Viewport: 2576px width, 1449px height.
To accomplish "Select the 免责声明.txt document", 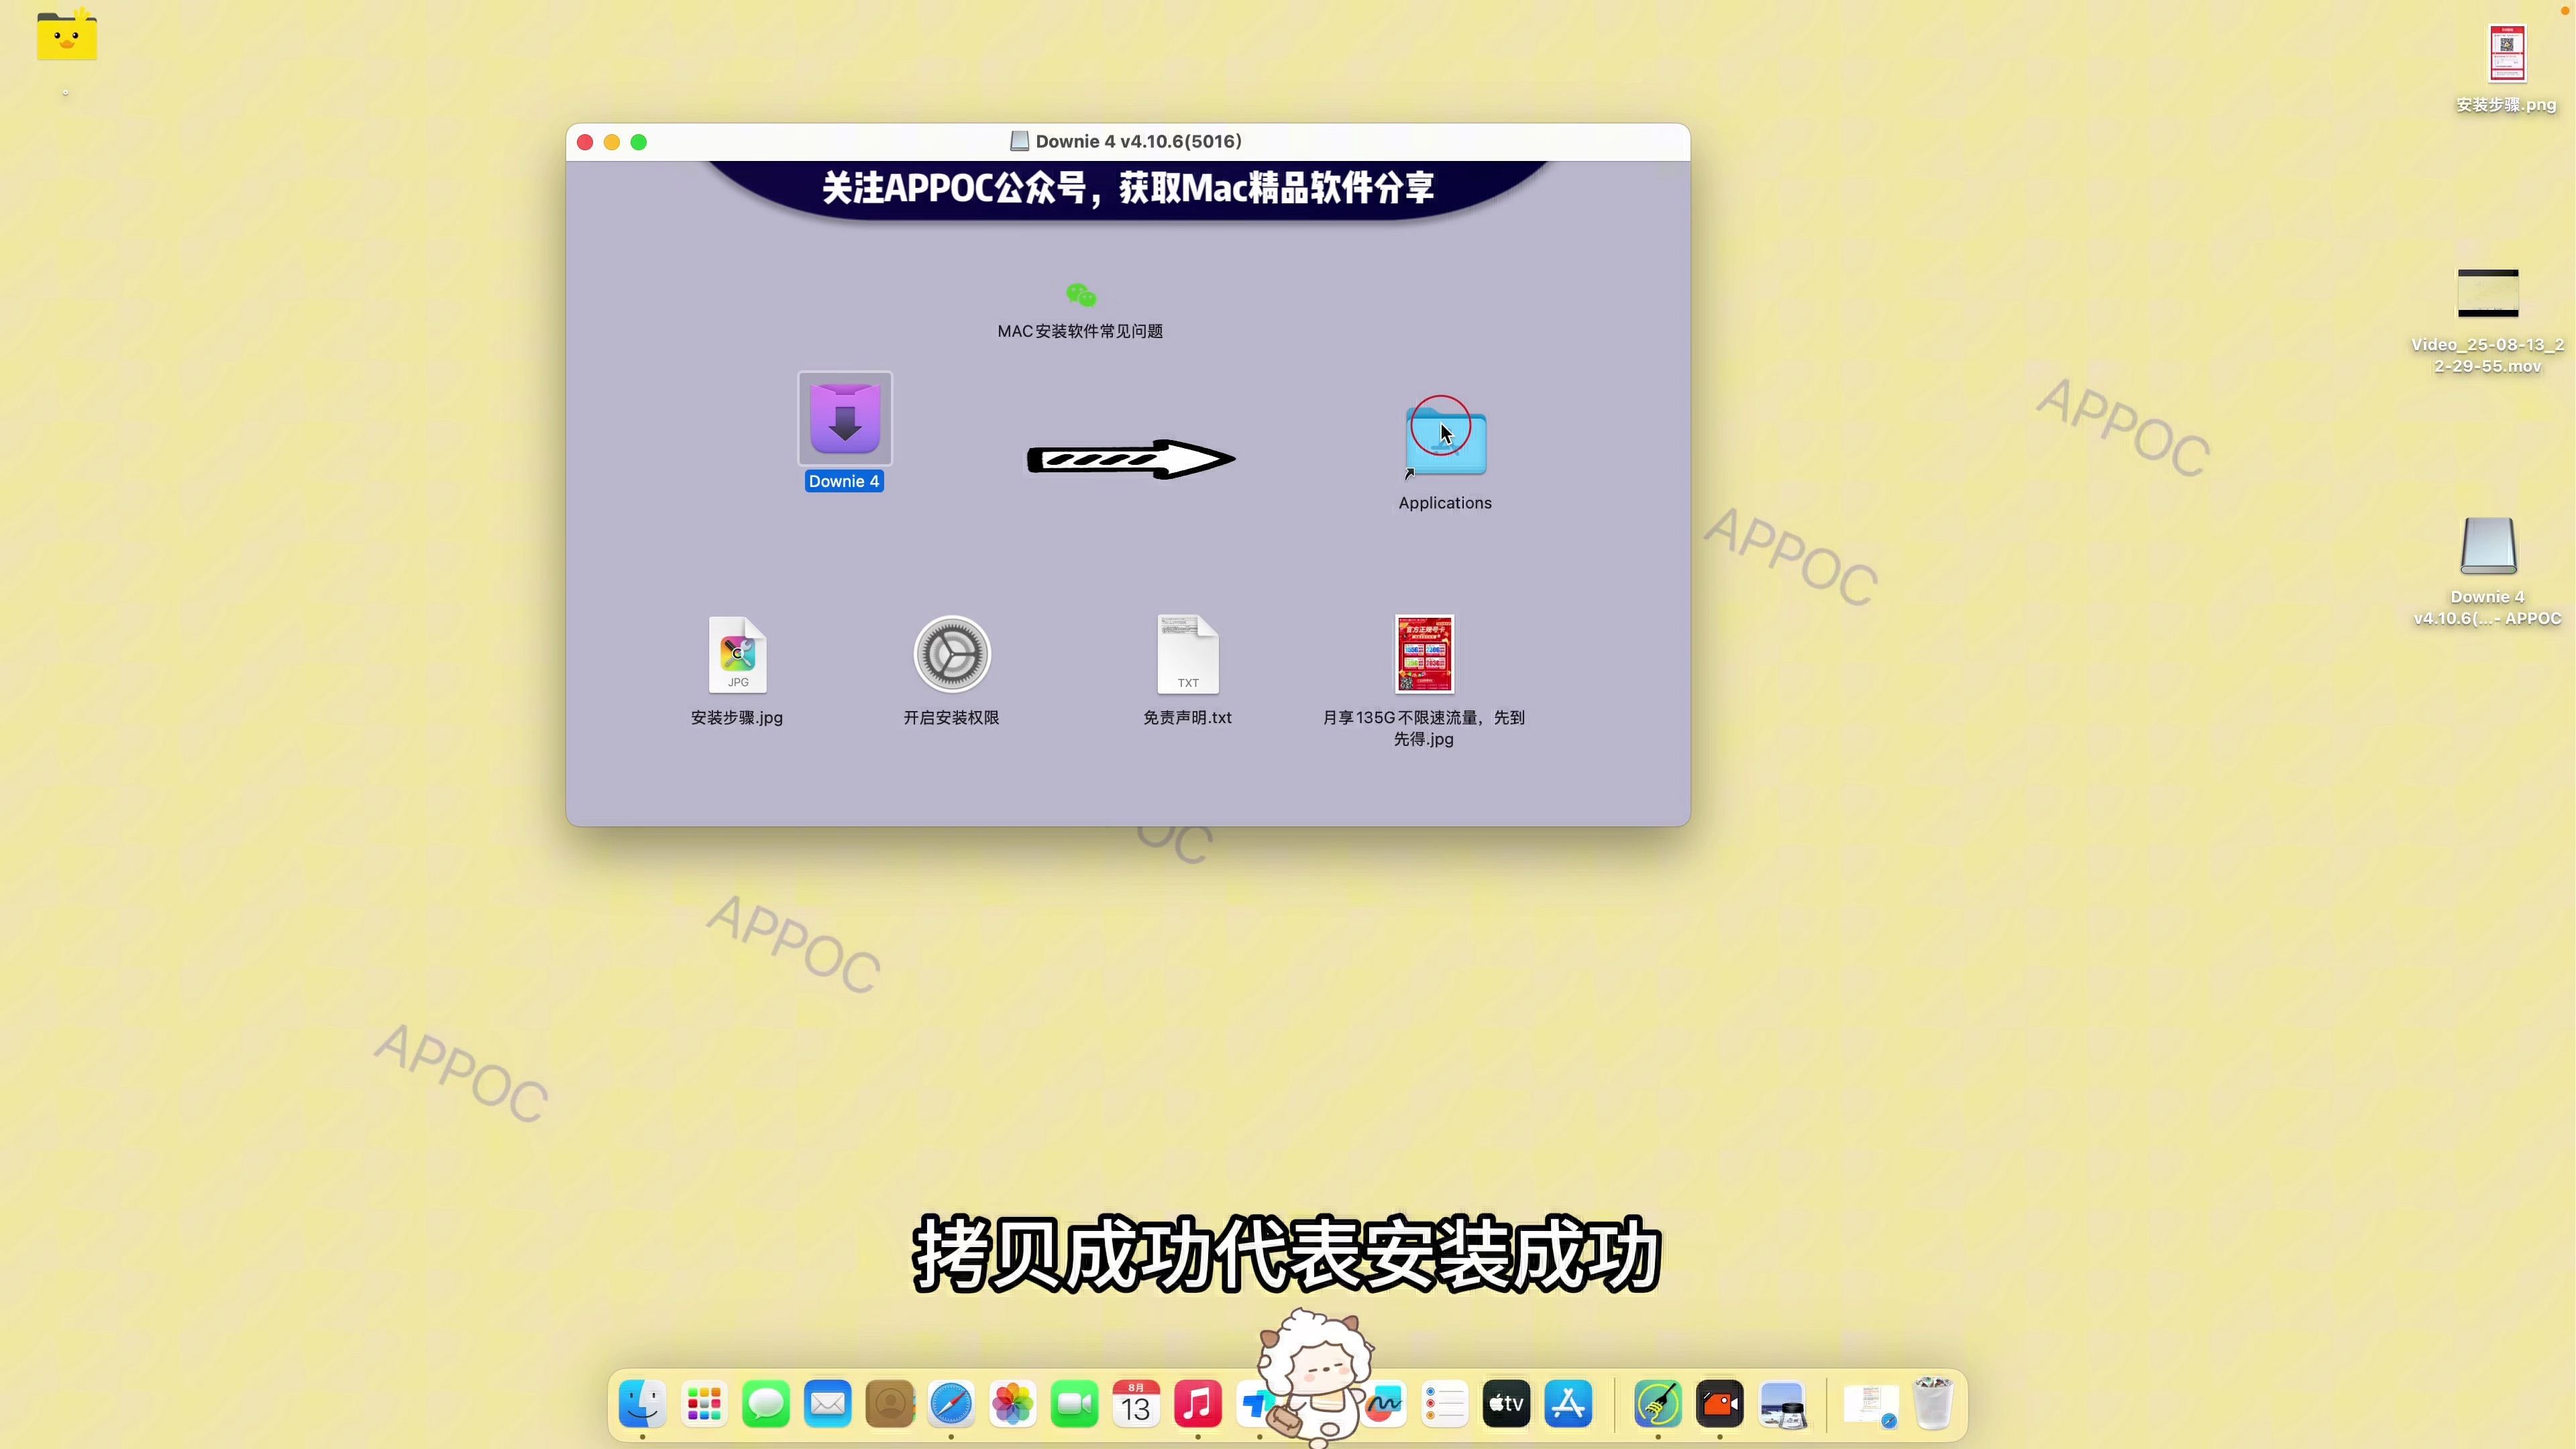I will tap(1188, 654).
